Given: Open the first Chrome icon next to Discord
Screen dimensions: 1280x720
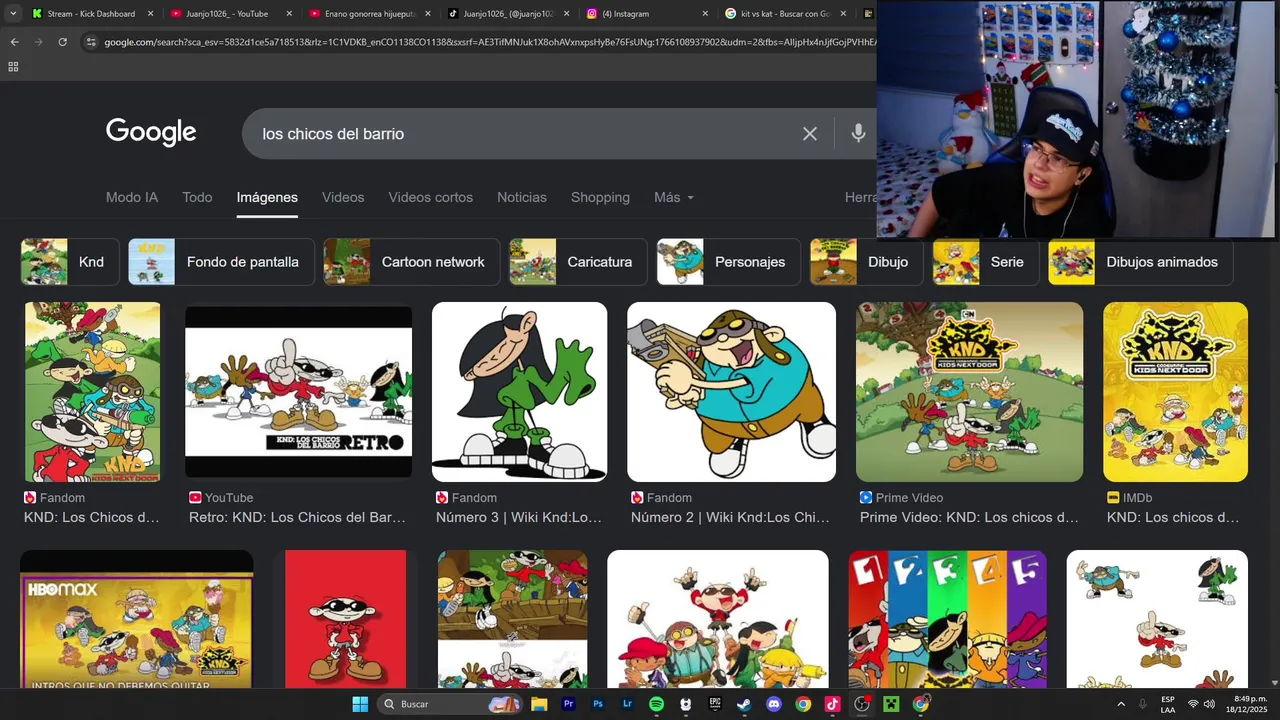Looking at the screenshot, I should (803, 704).
